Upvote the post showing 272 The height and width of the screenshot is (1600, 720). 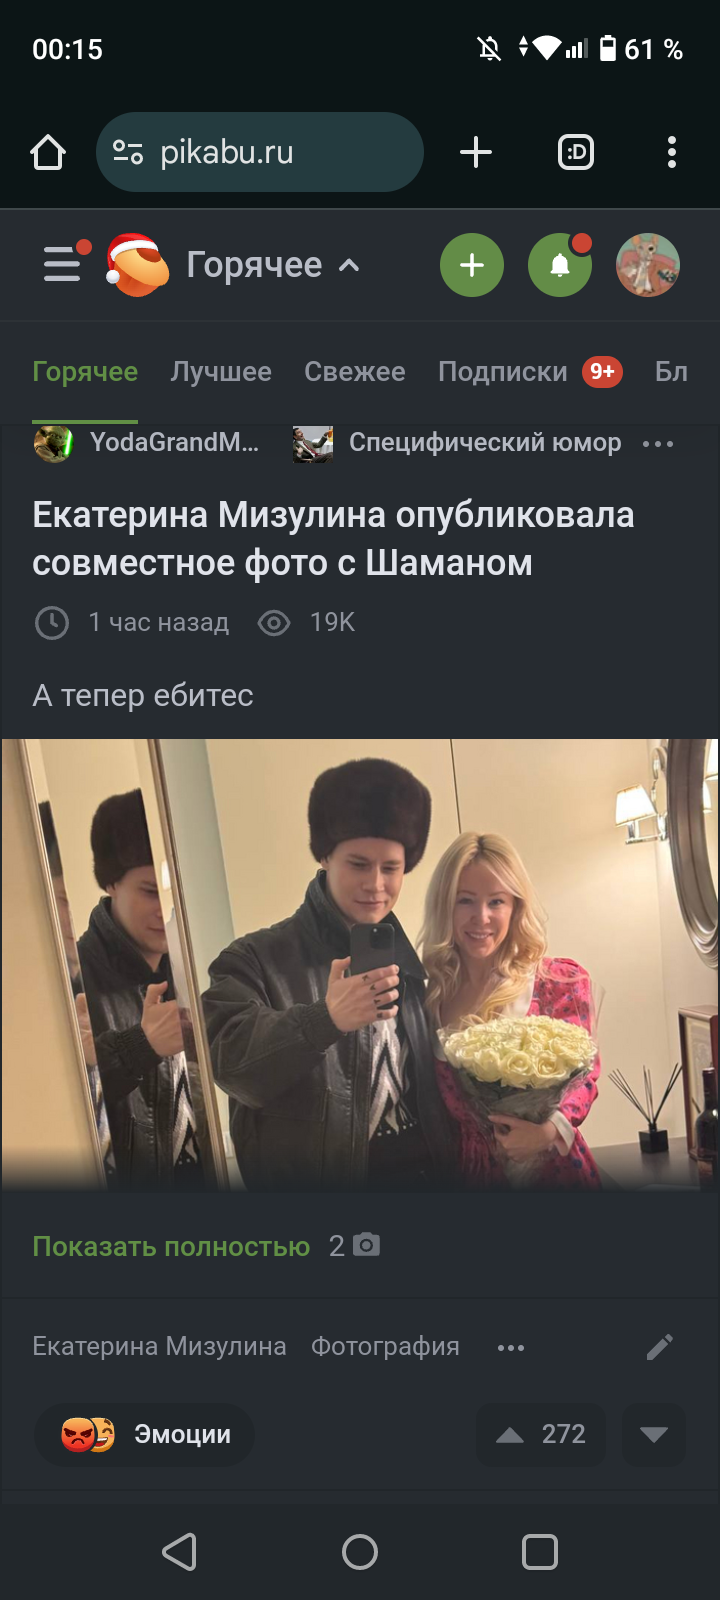click(540, 1434)
